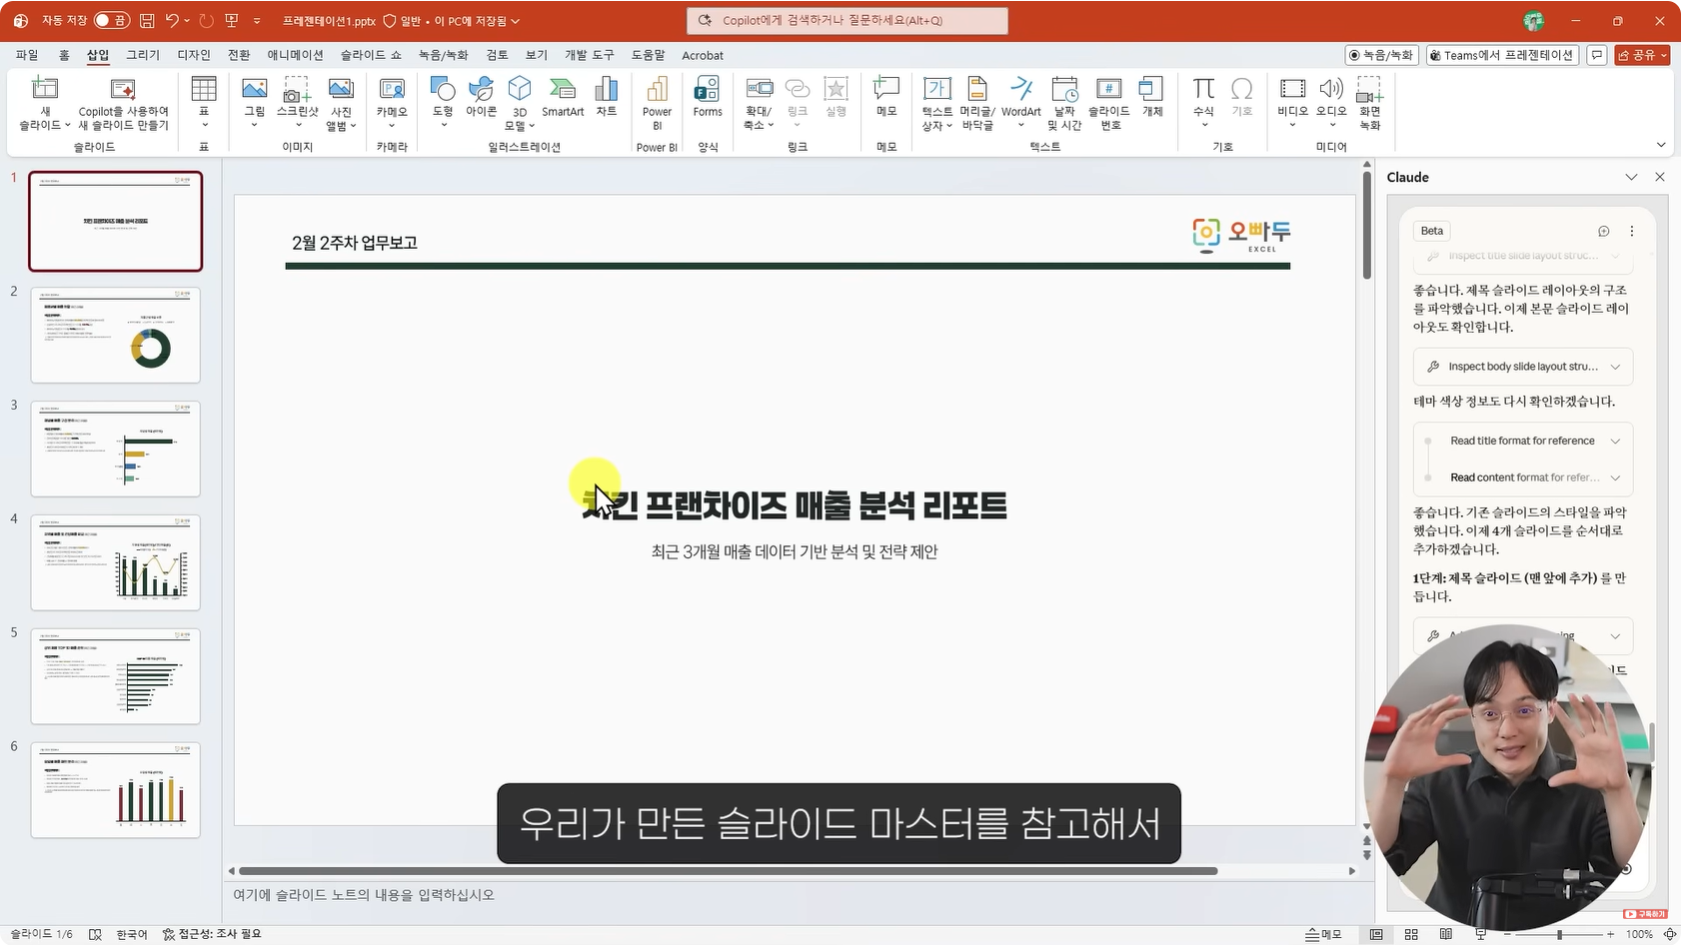The image size is (1681, 946).
Task: Click the Save icon in title bar
Action: [147, 20]
